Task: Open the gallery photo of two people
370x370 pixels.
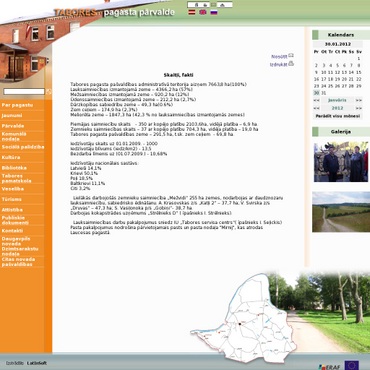Action: tap(341, 162)
